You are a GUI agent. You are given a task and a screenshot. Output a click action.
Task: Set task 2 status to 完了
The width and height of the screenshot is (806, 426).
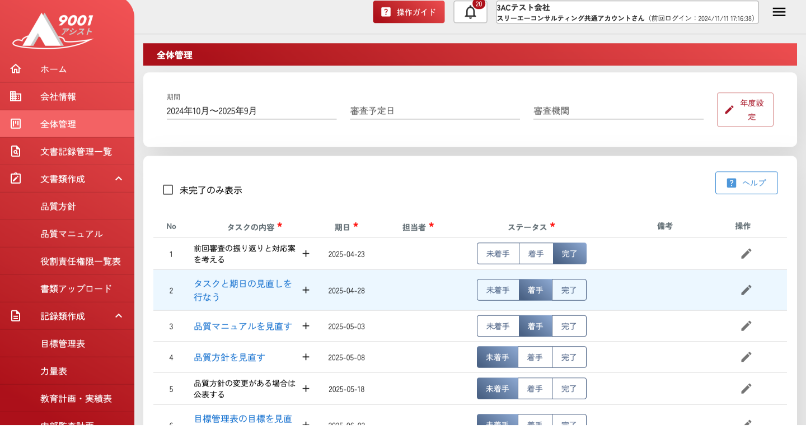click(x=569, y=290)
